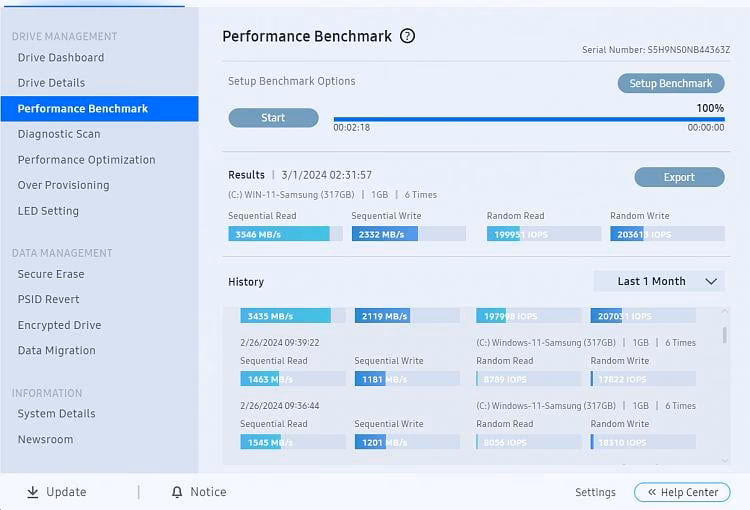View System Details information
Screen dimensions: 750x510
click(x=57, y=414)
